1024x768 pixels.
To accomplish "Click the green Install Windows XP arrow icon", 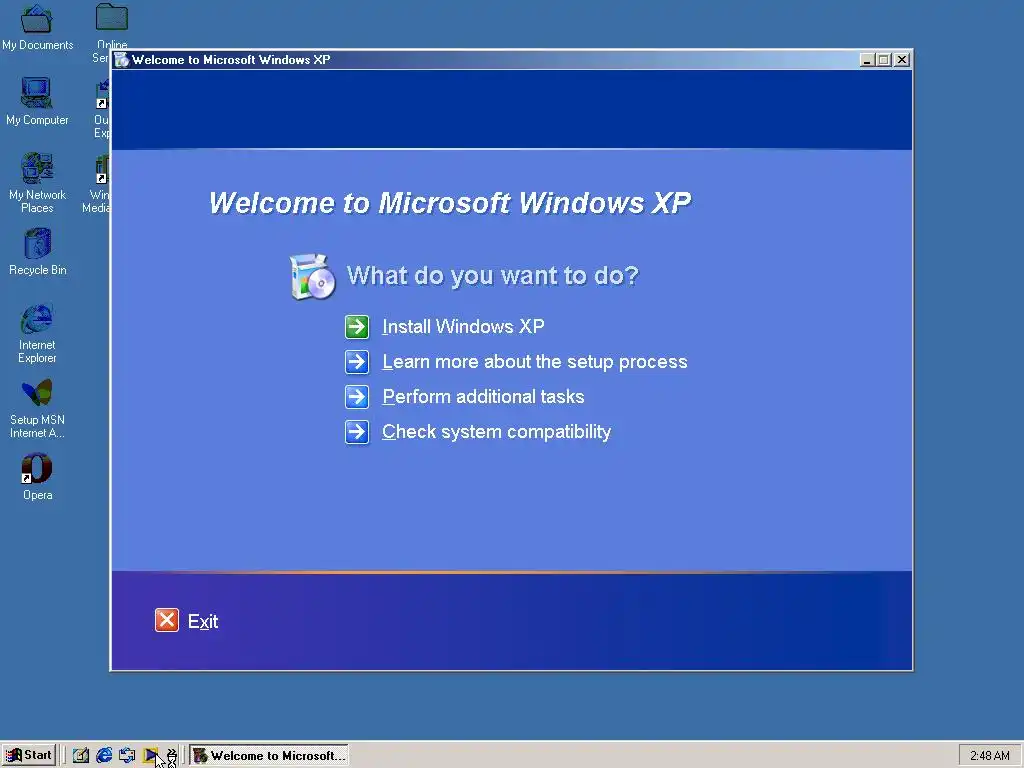I will click(357, 327).
